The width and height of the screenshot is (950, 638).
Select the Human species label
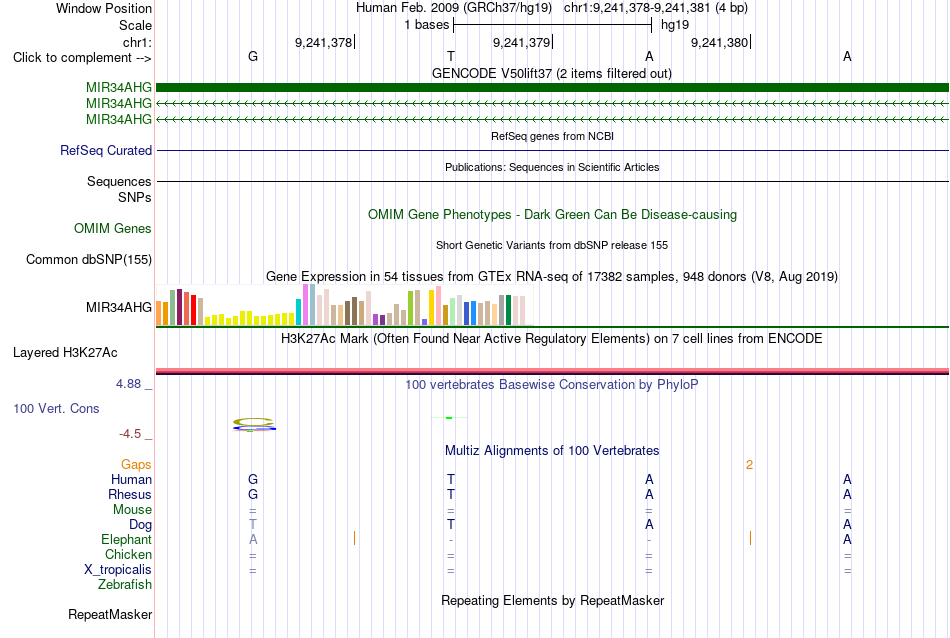click(x=131, y=479)
